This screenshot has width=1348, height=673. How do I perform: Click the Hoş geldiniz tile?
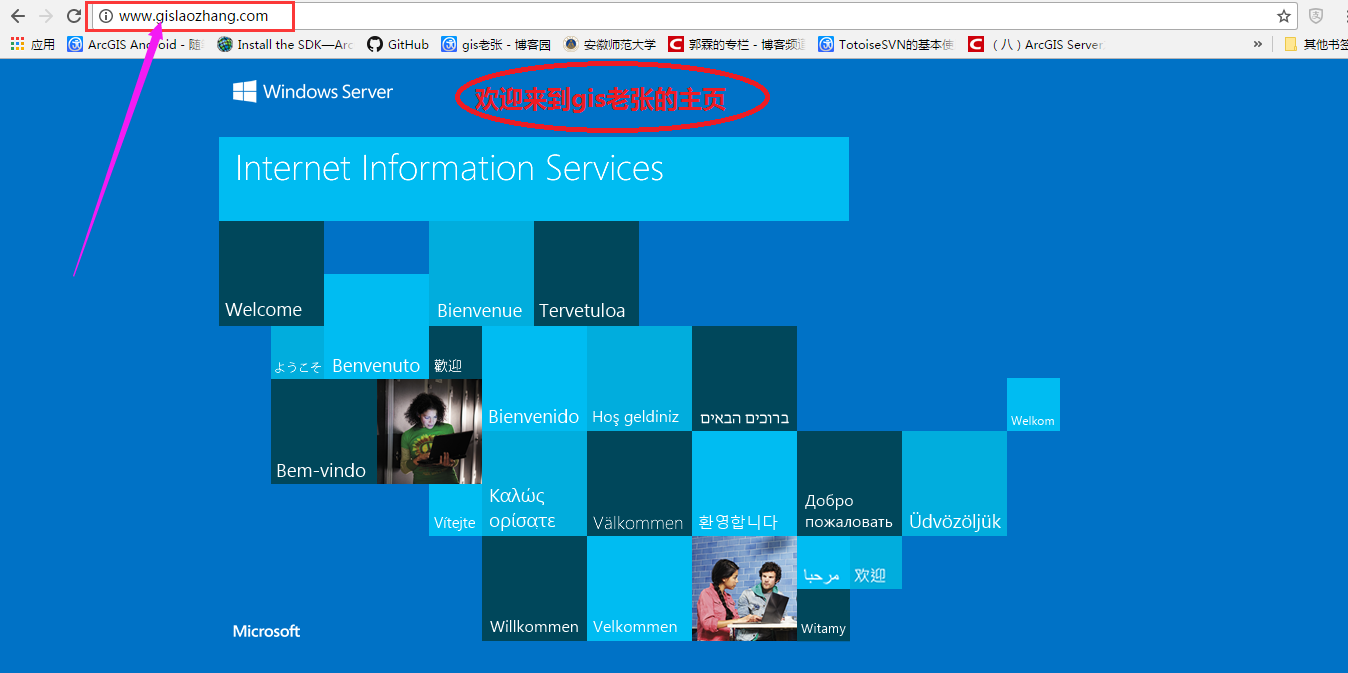pyautogui.click(x=639, y=378)
